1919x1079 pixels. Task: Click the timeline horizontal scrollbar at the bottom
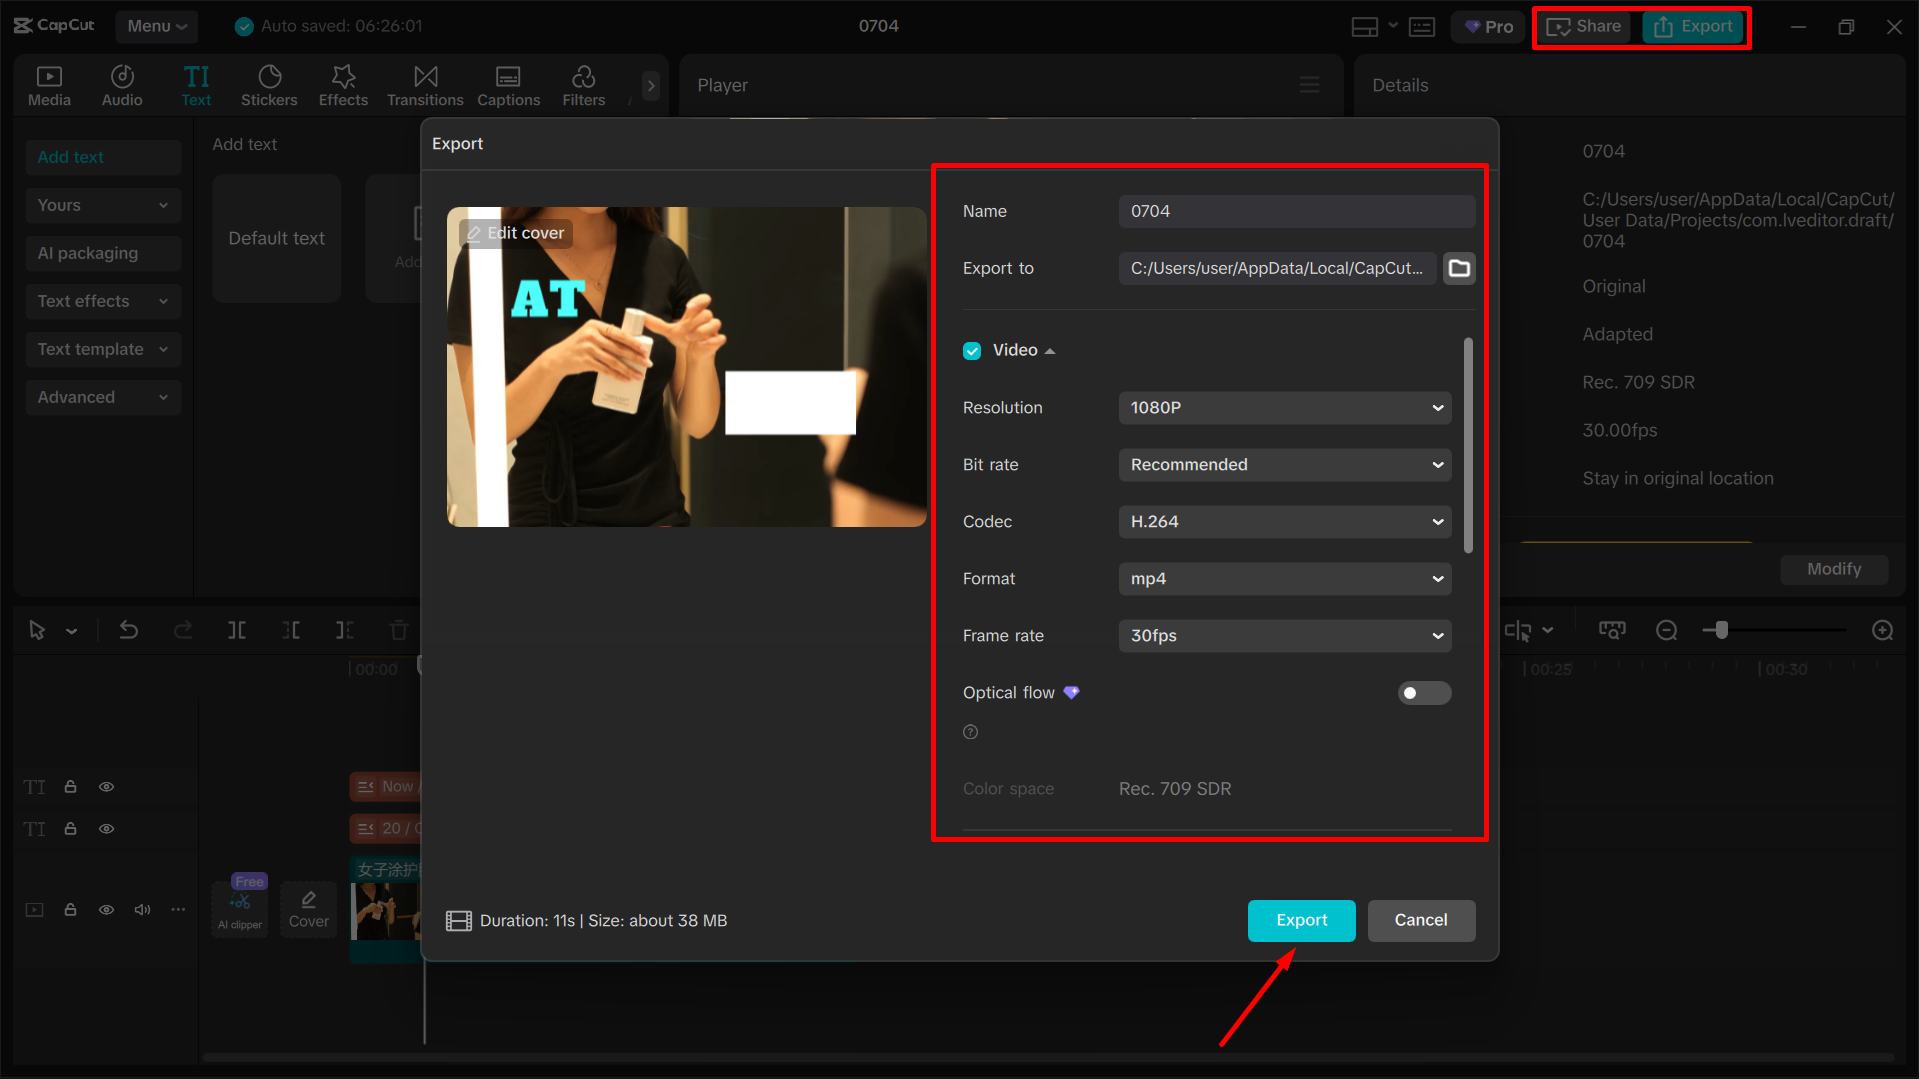click(1047, 1057)
